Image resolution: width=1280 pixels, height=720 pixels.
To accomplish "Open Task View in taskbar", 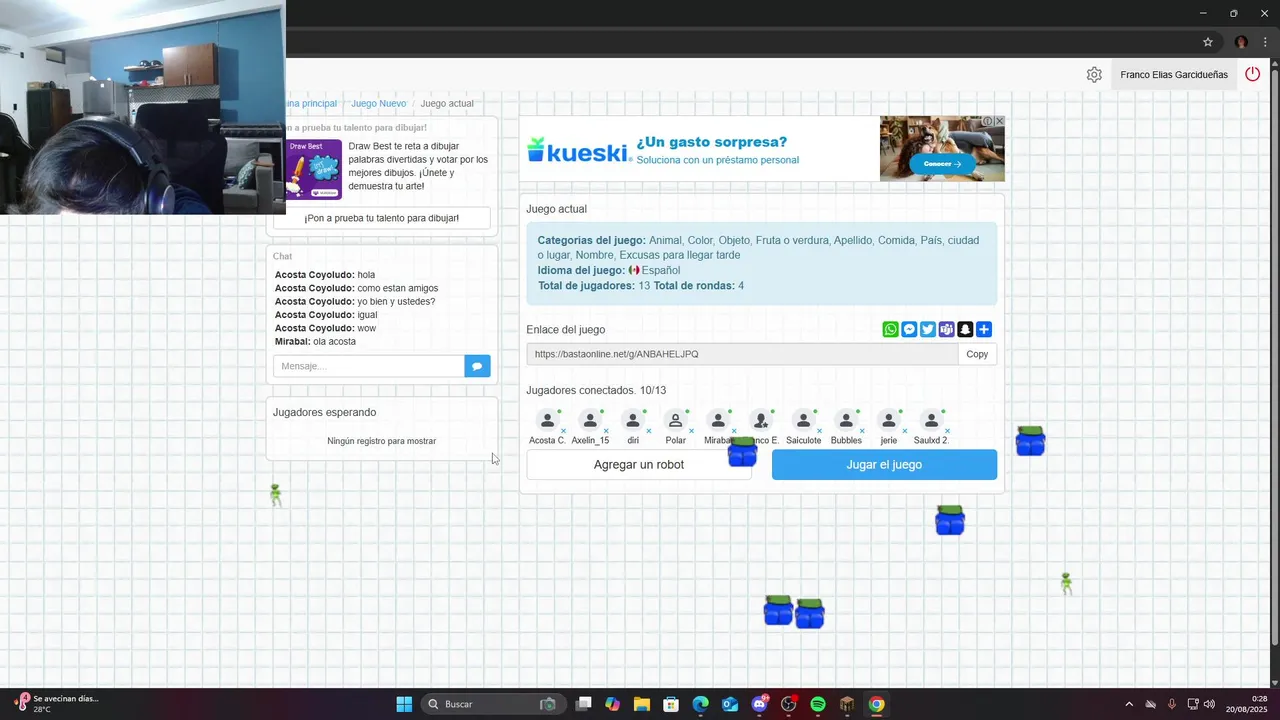I will point(584,704).
